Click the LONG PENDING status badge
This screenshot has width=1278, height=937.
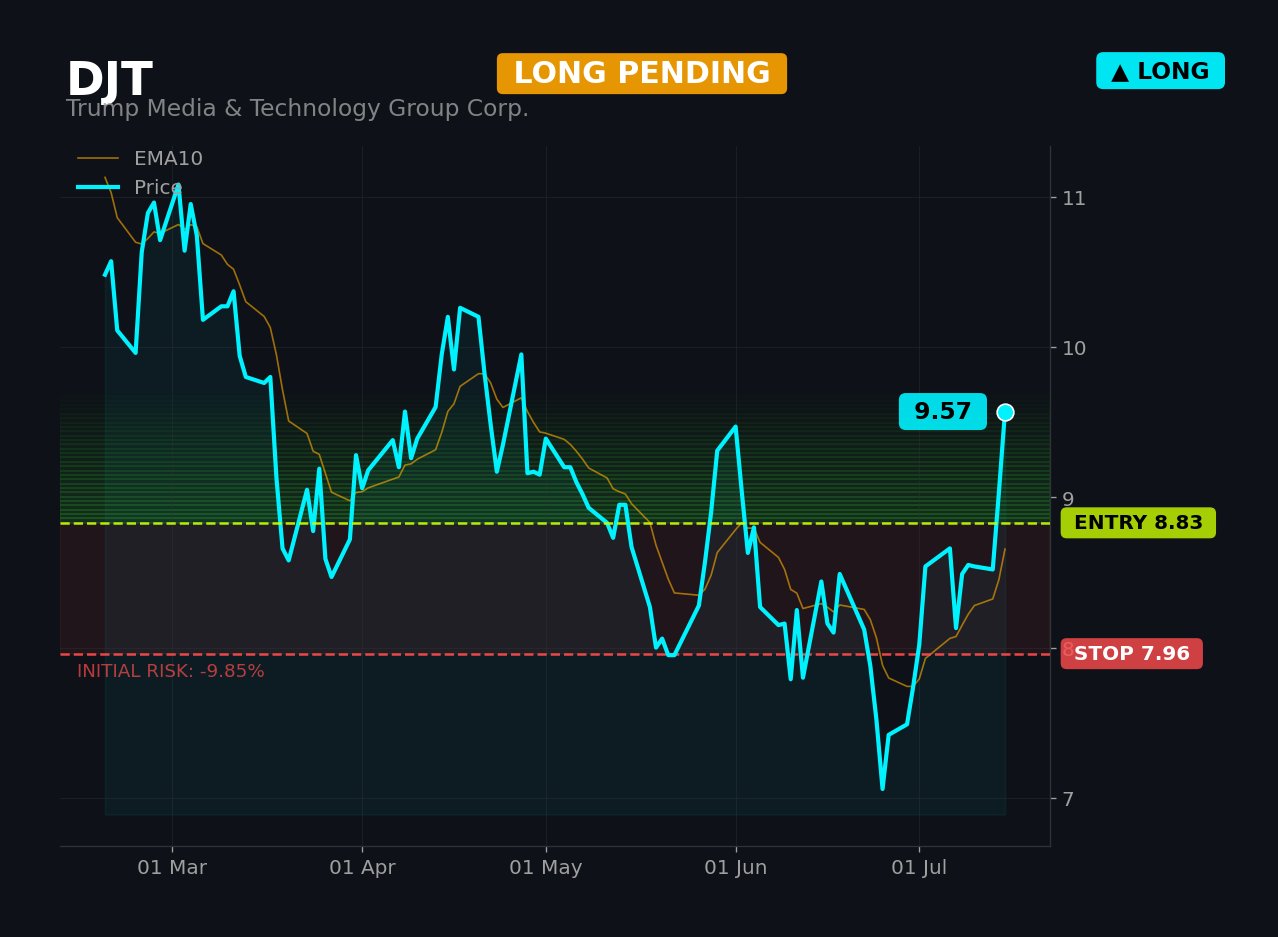642,74
